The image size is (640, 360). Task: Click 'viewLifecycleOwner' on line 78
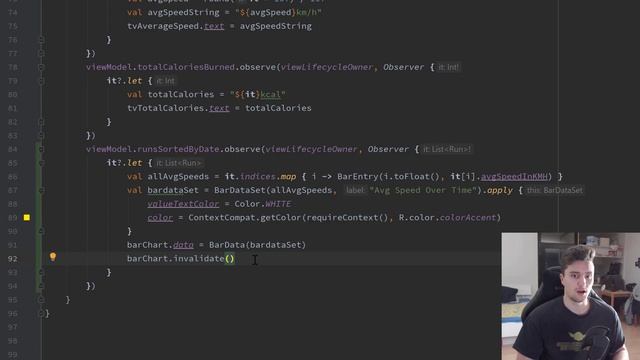coord(327,67)
